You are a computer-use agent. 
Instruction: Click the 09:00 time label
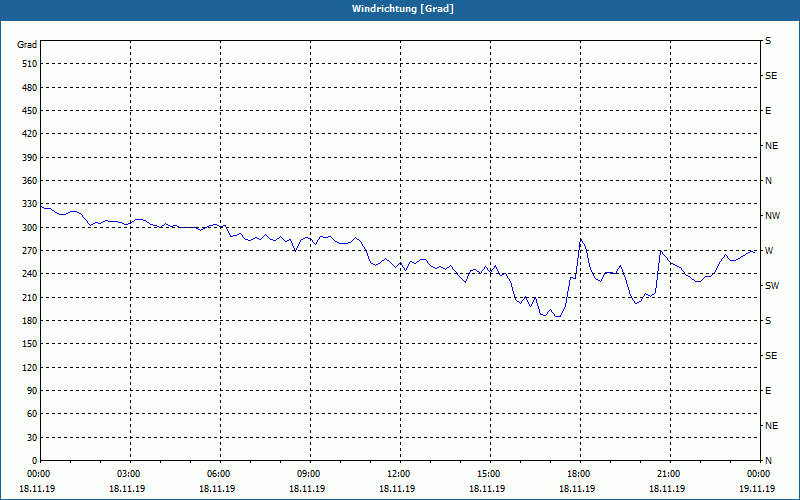click(308, 474)
